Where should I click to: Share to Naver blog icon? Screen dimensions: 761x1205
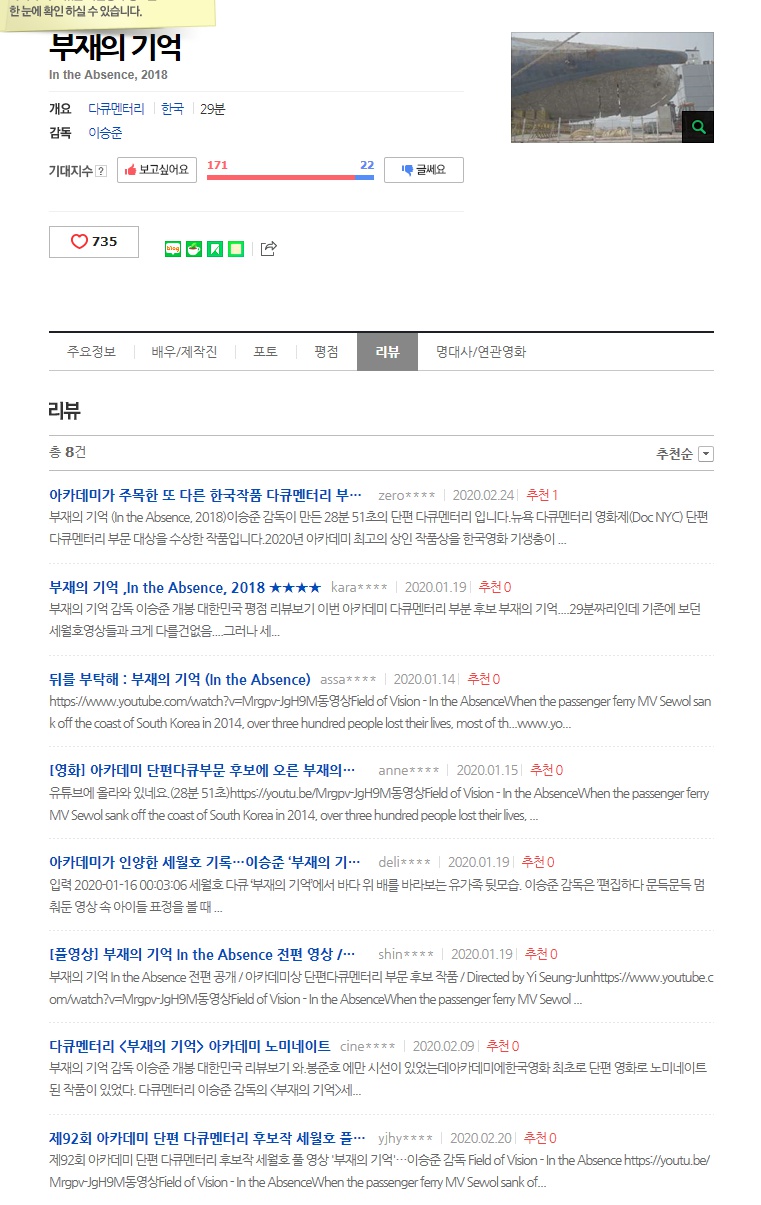172,248
